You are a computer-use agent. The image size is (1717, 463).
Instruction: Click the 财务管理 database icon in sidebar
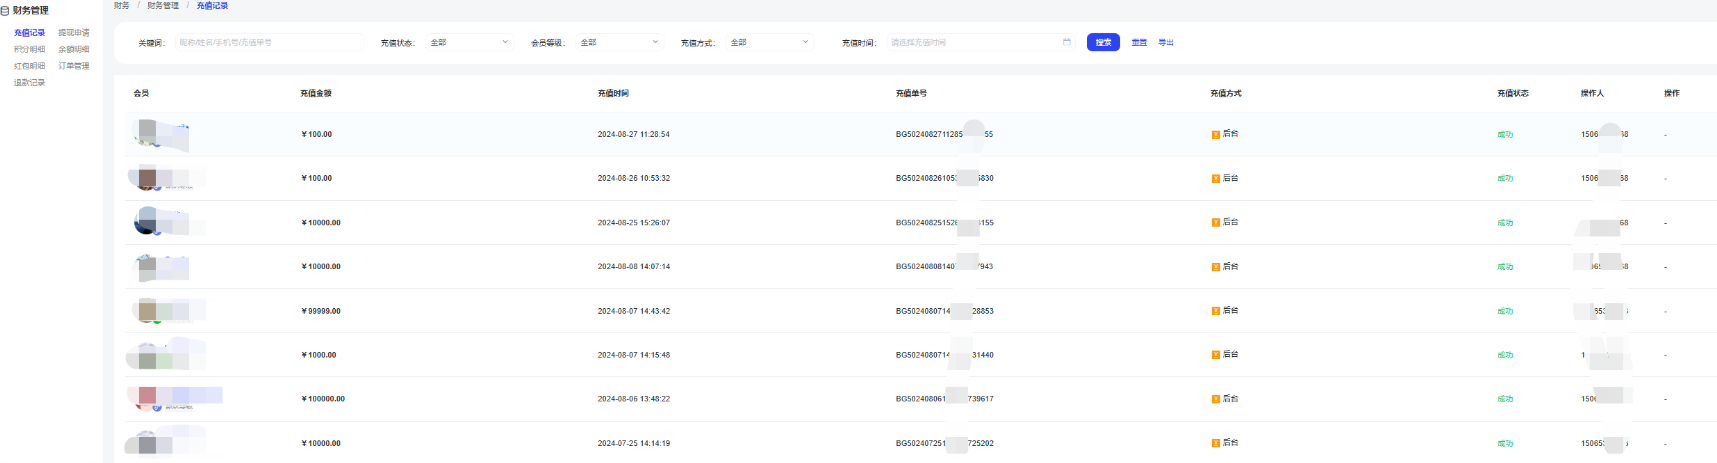[x=5, y=11]
